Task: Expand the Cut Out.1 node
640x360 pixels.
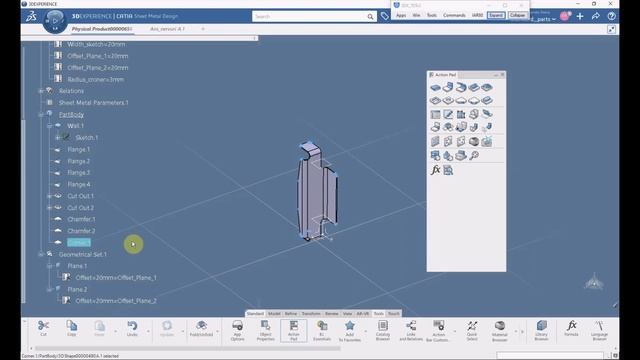Action: [49, 196]
